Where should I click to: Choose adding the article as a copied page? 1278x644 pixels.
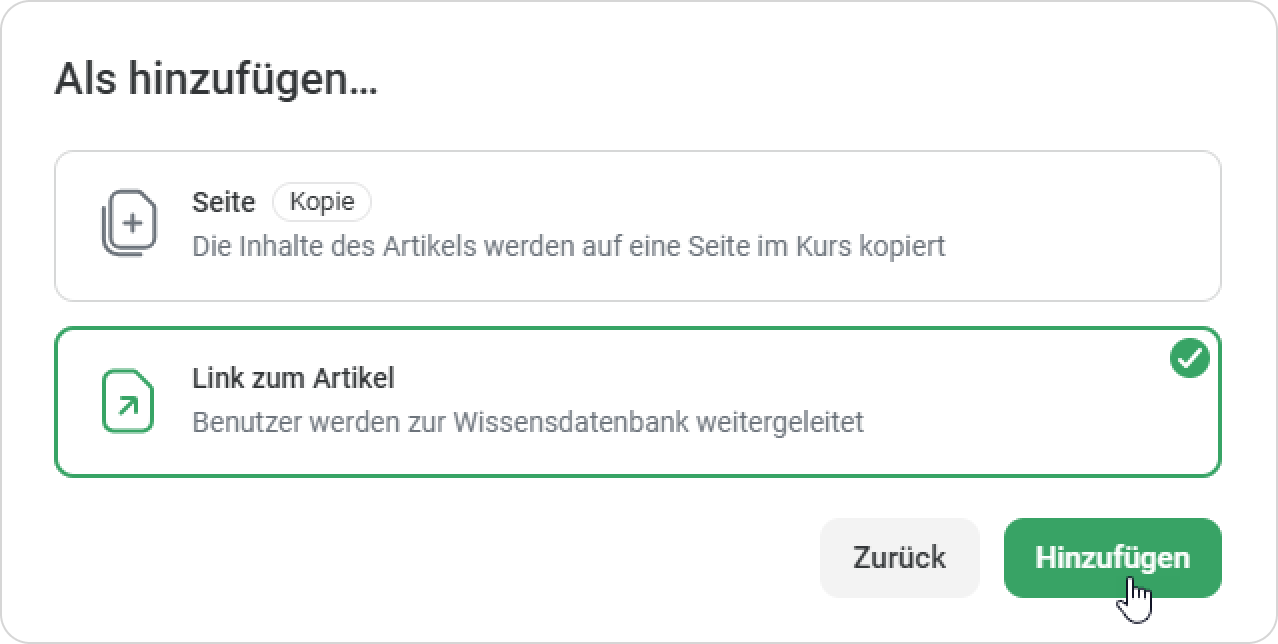[x=638, y=226]
